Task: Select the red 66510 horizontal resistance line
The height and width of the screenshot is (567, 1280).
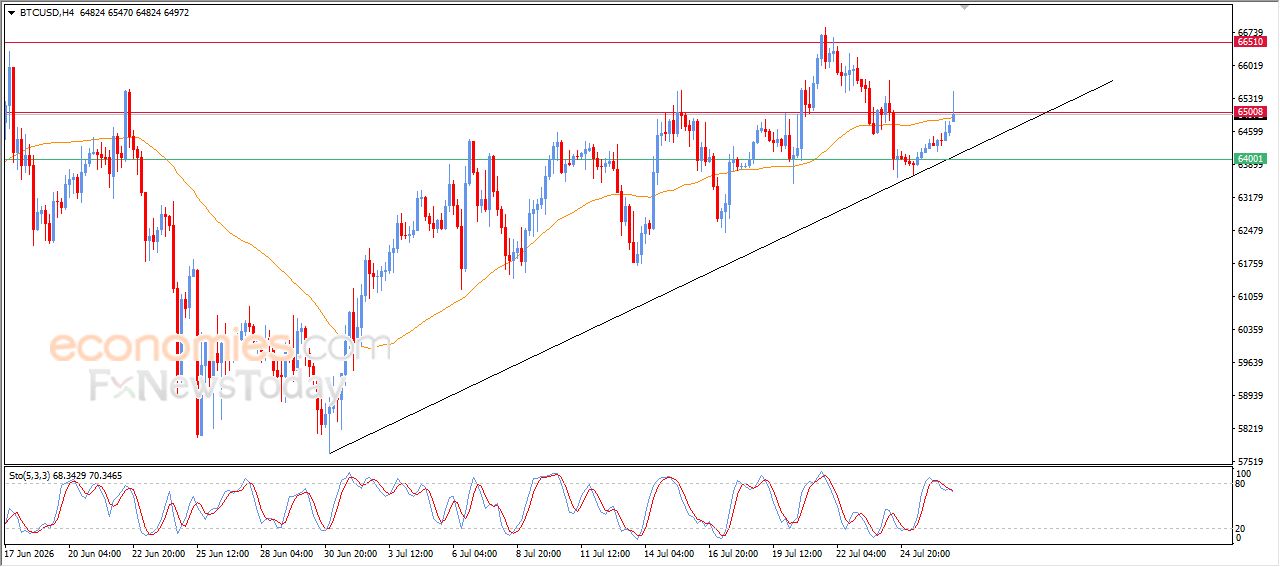Action: pyautogui.click(x=618, y=42)
